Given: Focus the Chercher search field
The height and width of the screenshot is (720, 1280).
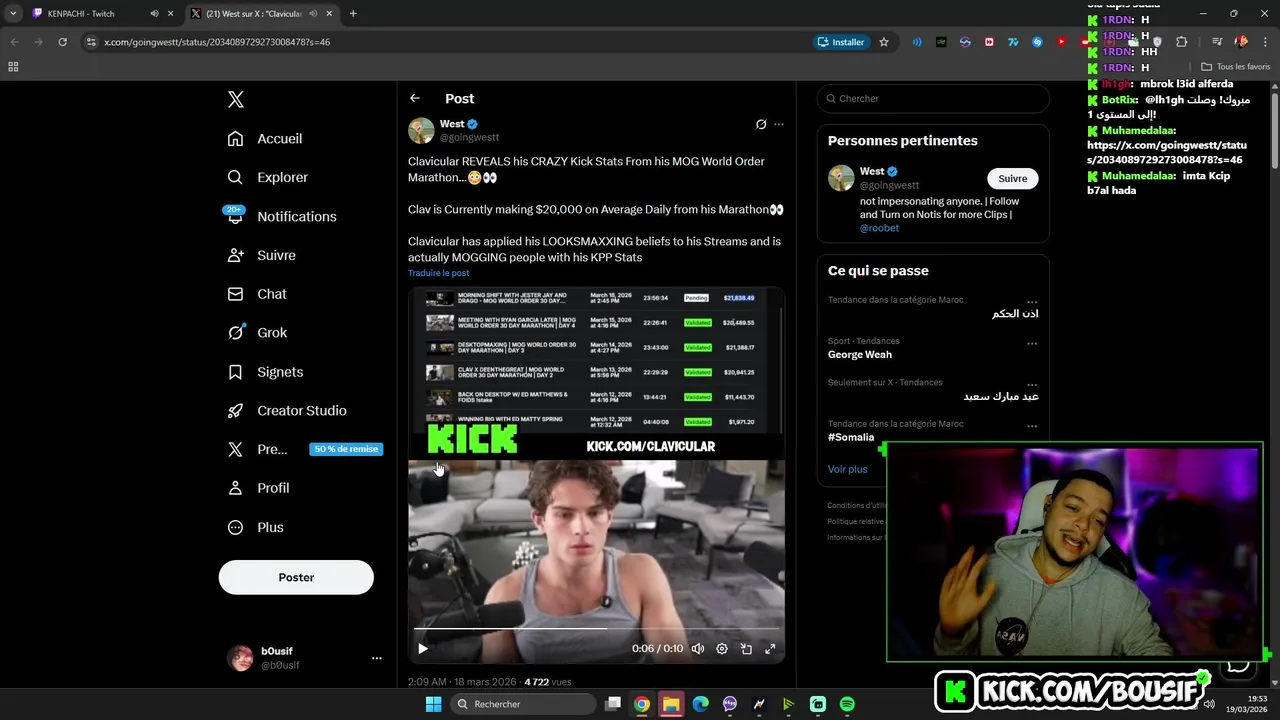Looking at the screenshot, I should point(933,98).
